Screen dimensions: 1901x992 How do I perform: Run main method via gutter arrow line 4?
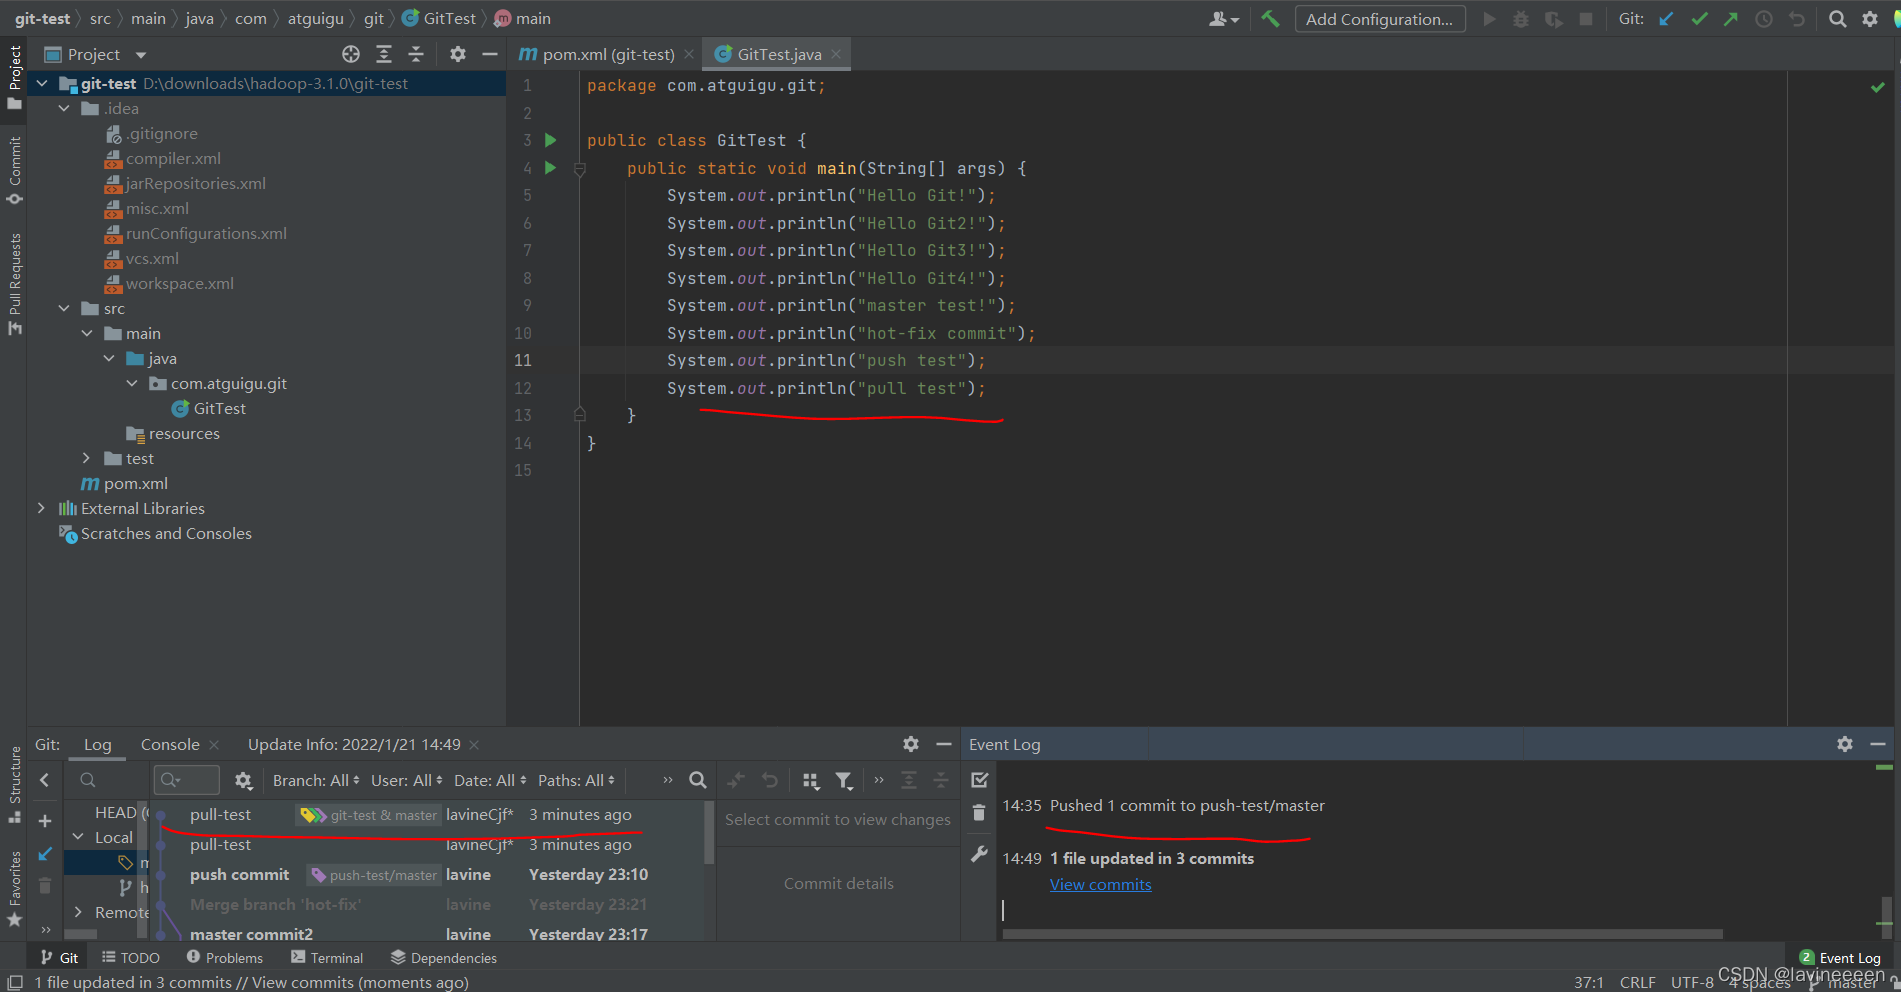(x=550, y=168)
